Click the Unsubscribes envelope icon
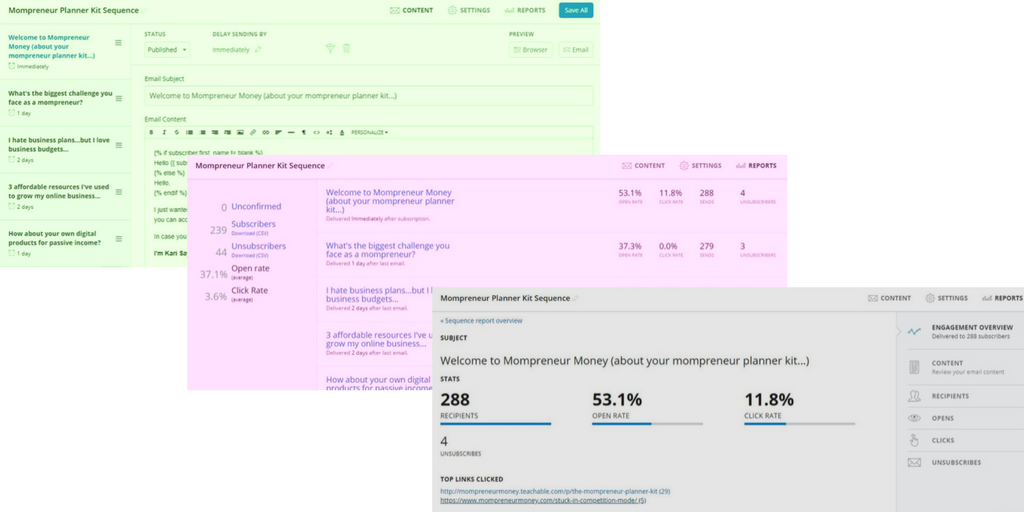The height and width of the screenshot is (512, 1024). pyautogui.click(x=914, y=462)
